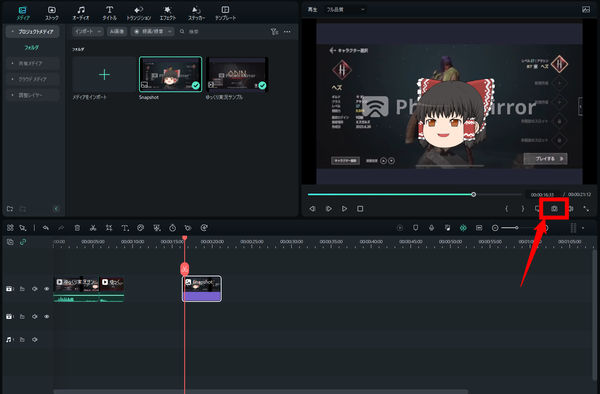Play frame-by-frame forward in preview
The width and height of the screenshot is (600, 394).
[x=329, y=208]
